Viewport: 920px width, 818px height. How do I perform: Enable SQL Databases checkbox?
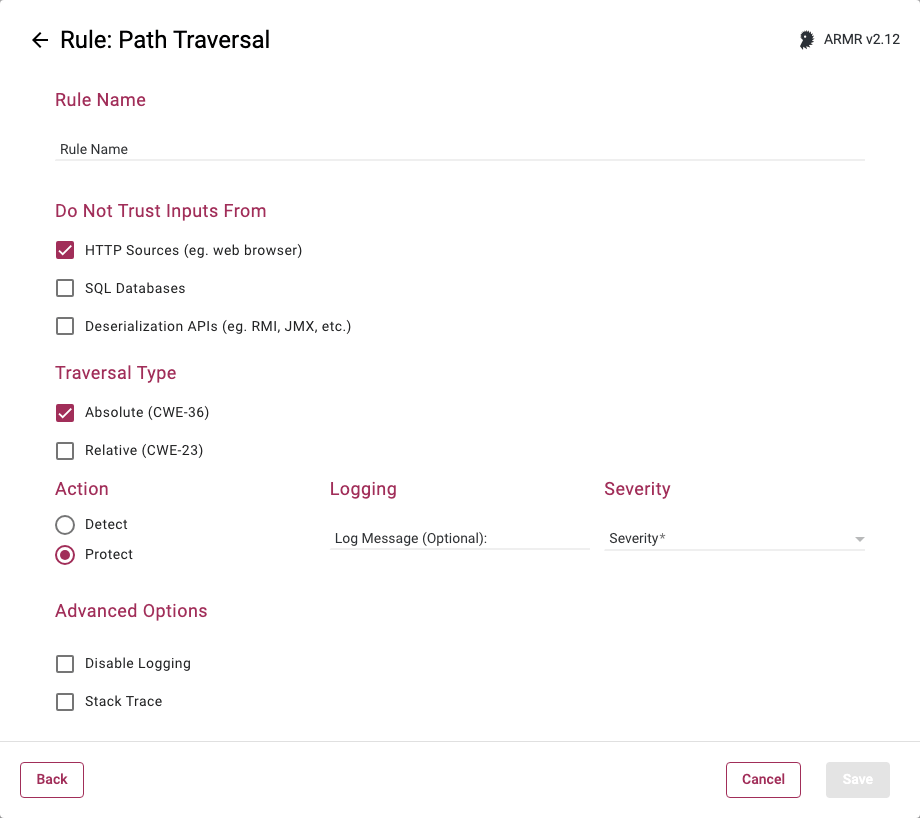click(x=65, y=288)
